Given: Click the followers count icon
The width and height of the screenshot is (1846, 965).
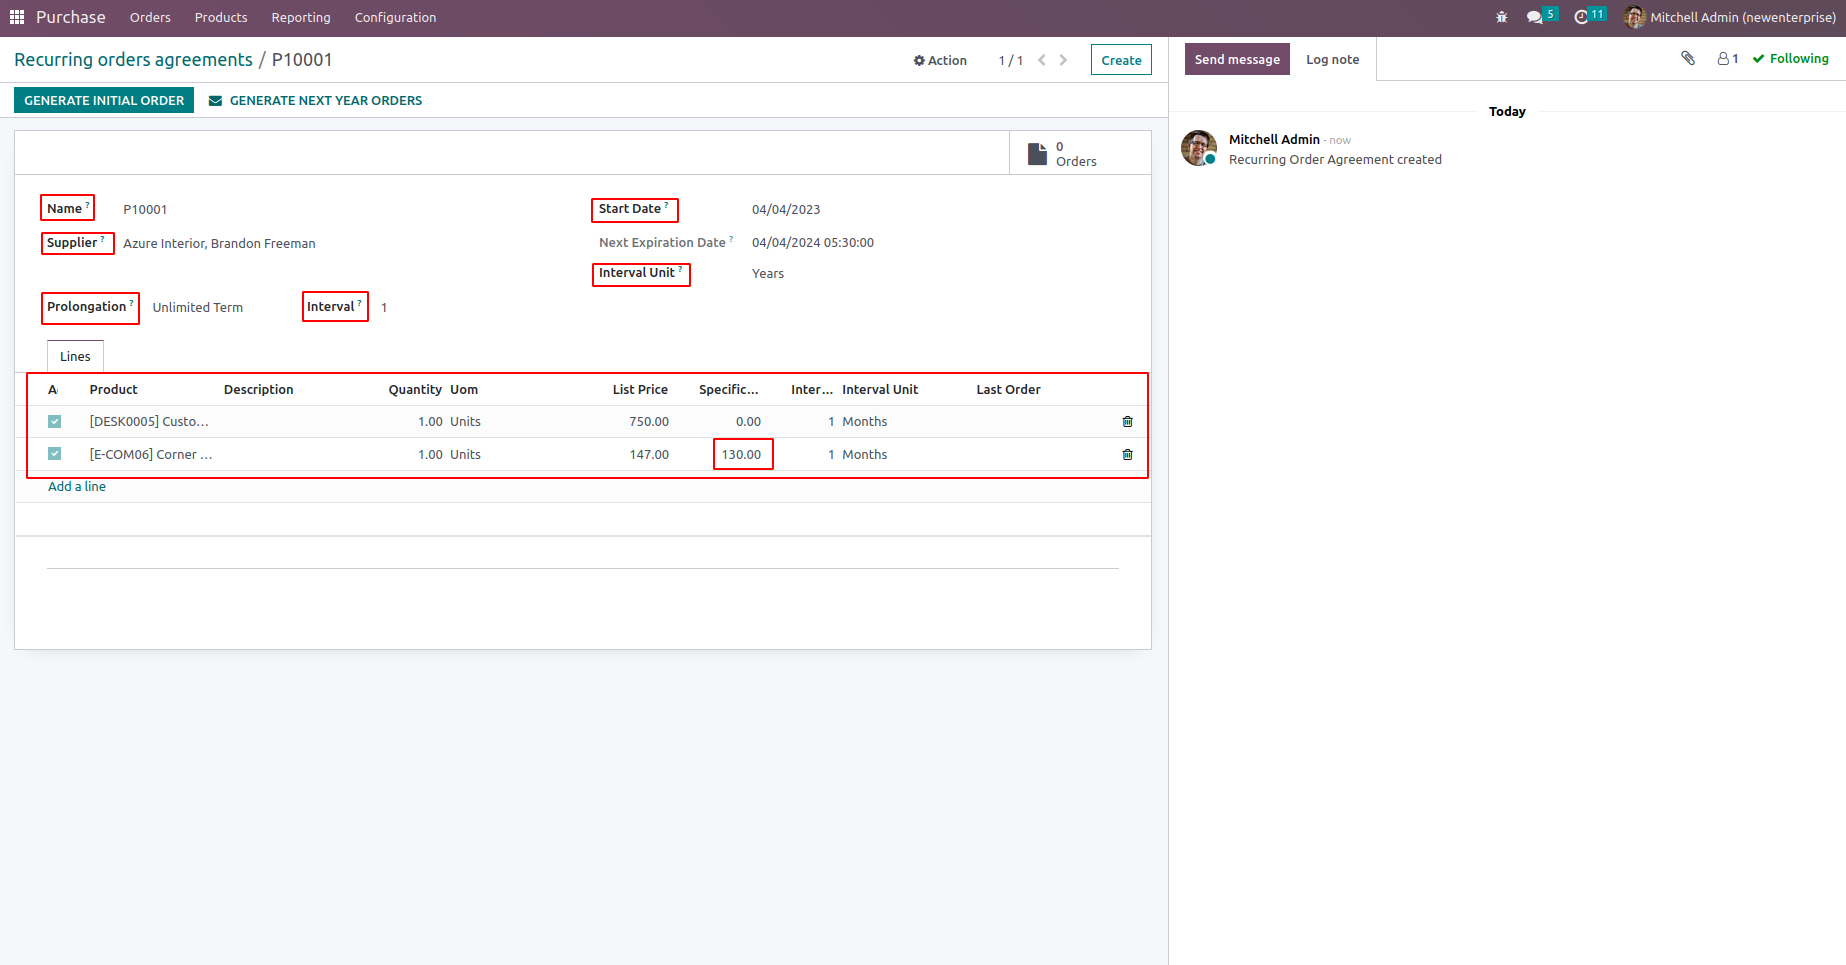Looking at the screenshot, I should [1728, 59].
